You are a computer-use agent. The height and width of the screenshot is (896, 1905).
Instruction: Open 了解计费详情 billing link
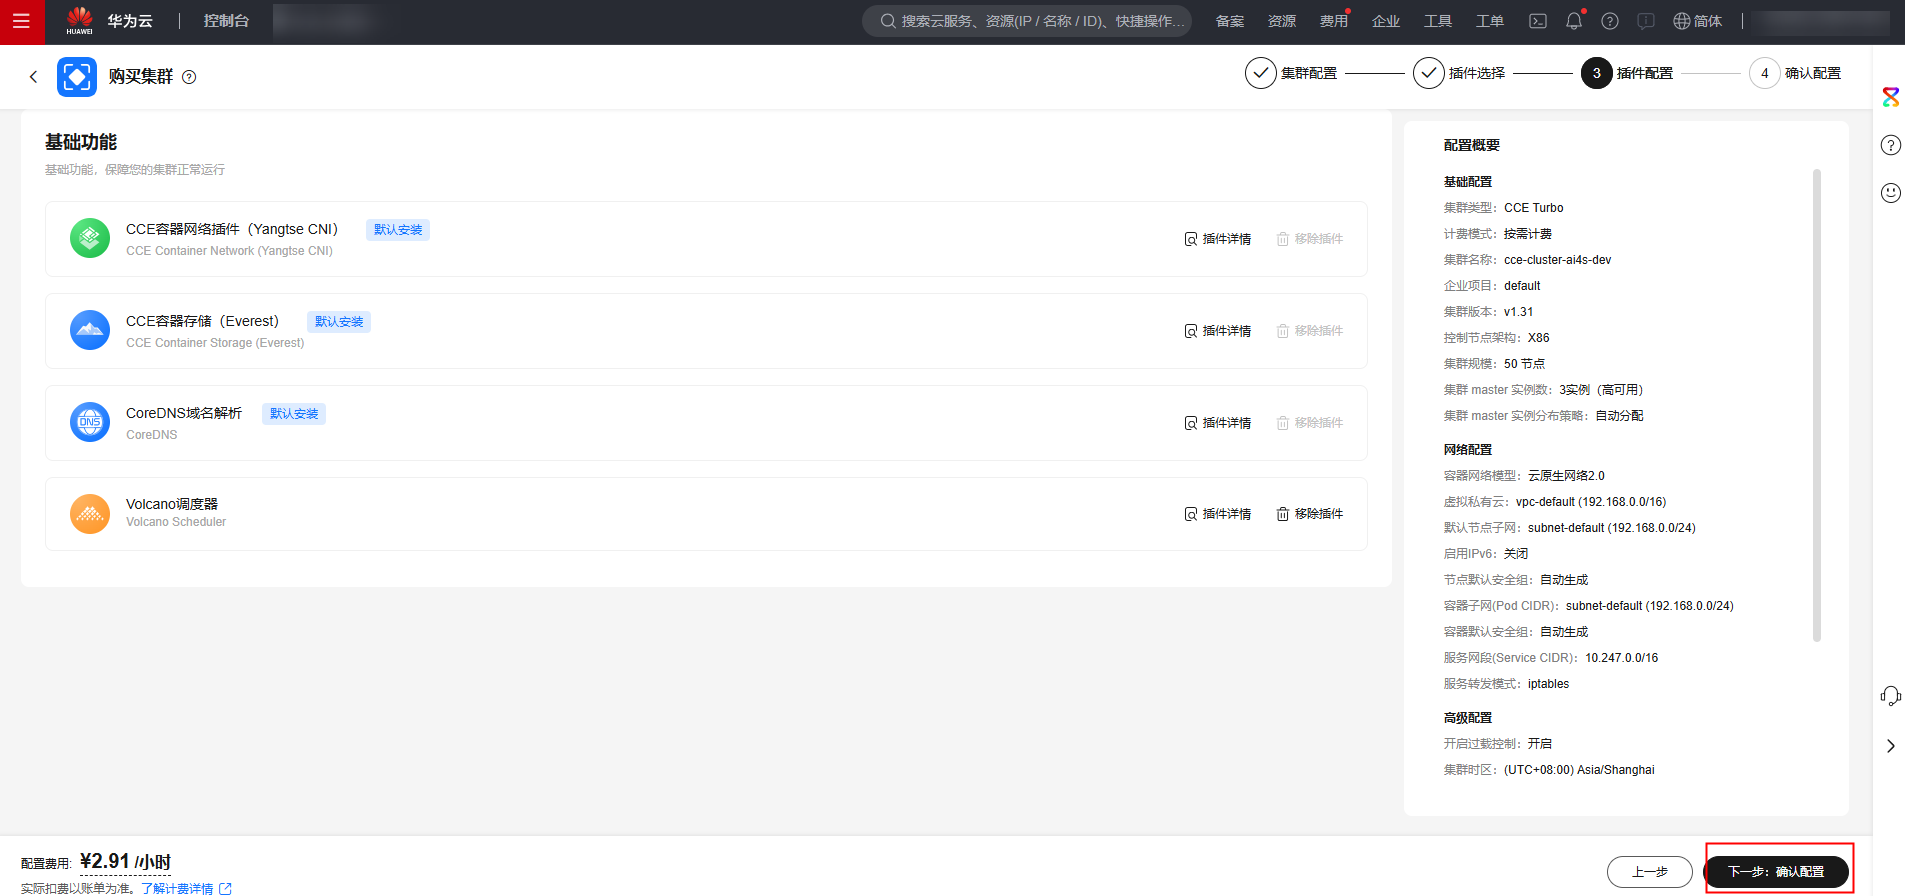pyautogui.click(x=186, y=888)
